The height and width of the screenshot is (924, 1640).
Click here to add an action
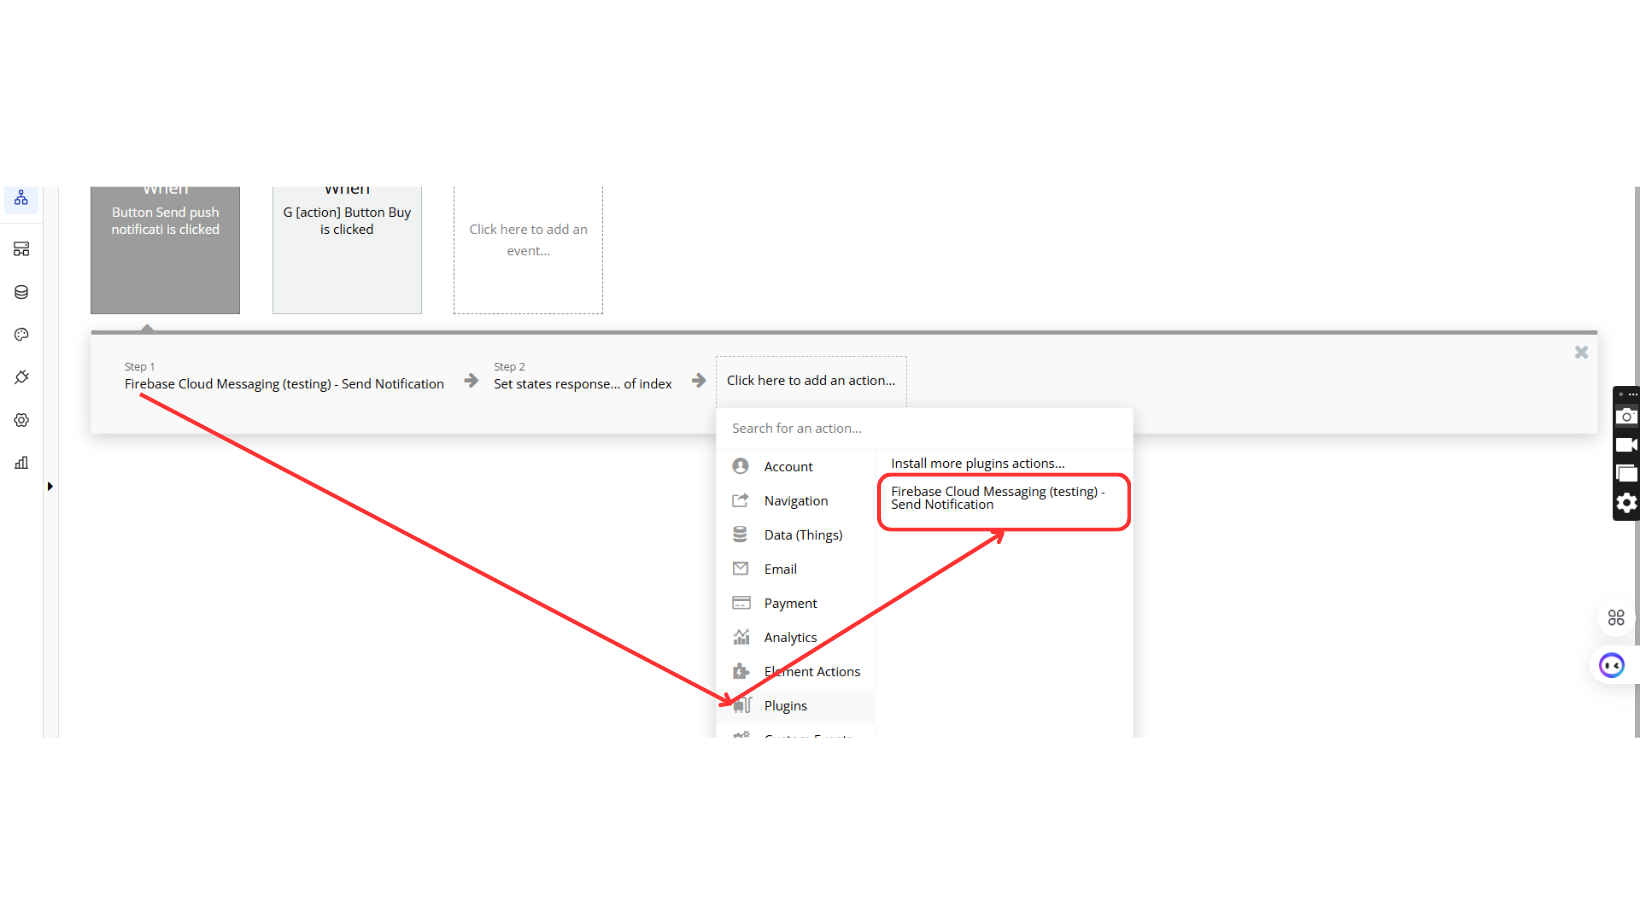[811, 381]
